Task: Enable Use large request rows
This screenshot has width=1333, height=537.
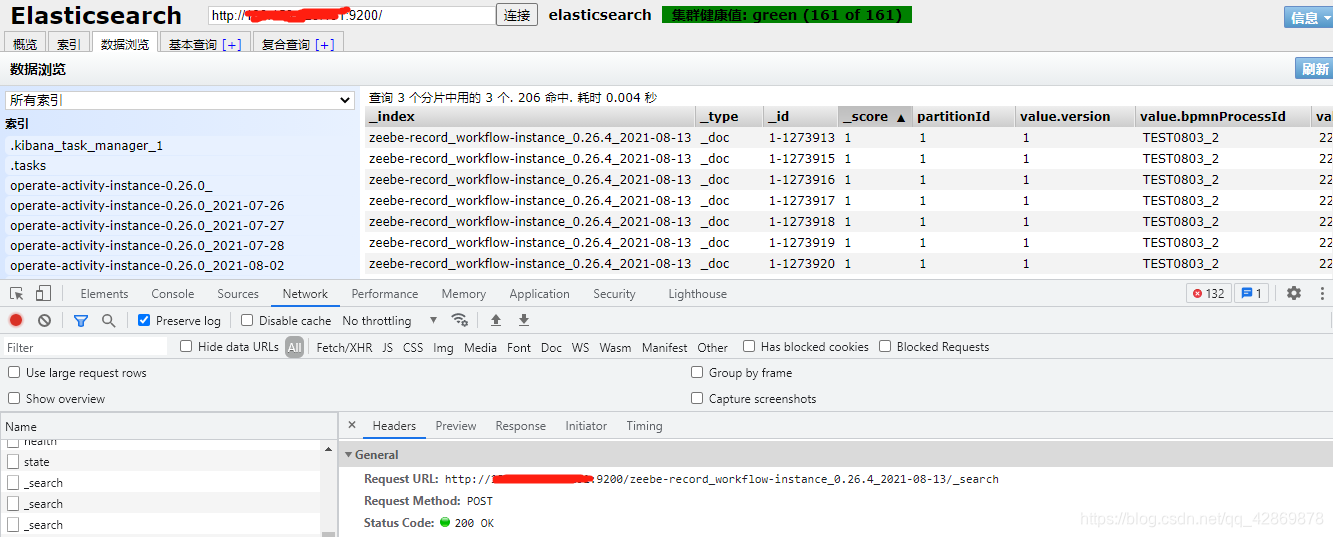Action: pos(14,372)
